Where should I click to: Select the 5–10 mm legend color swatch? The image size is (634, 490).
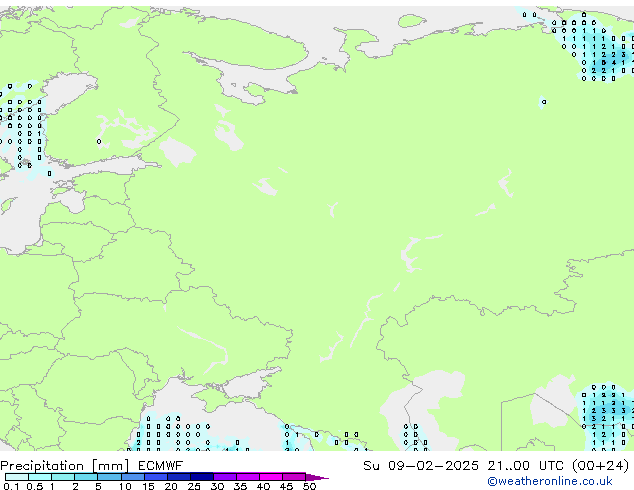[x=109, y=477]
